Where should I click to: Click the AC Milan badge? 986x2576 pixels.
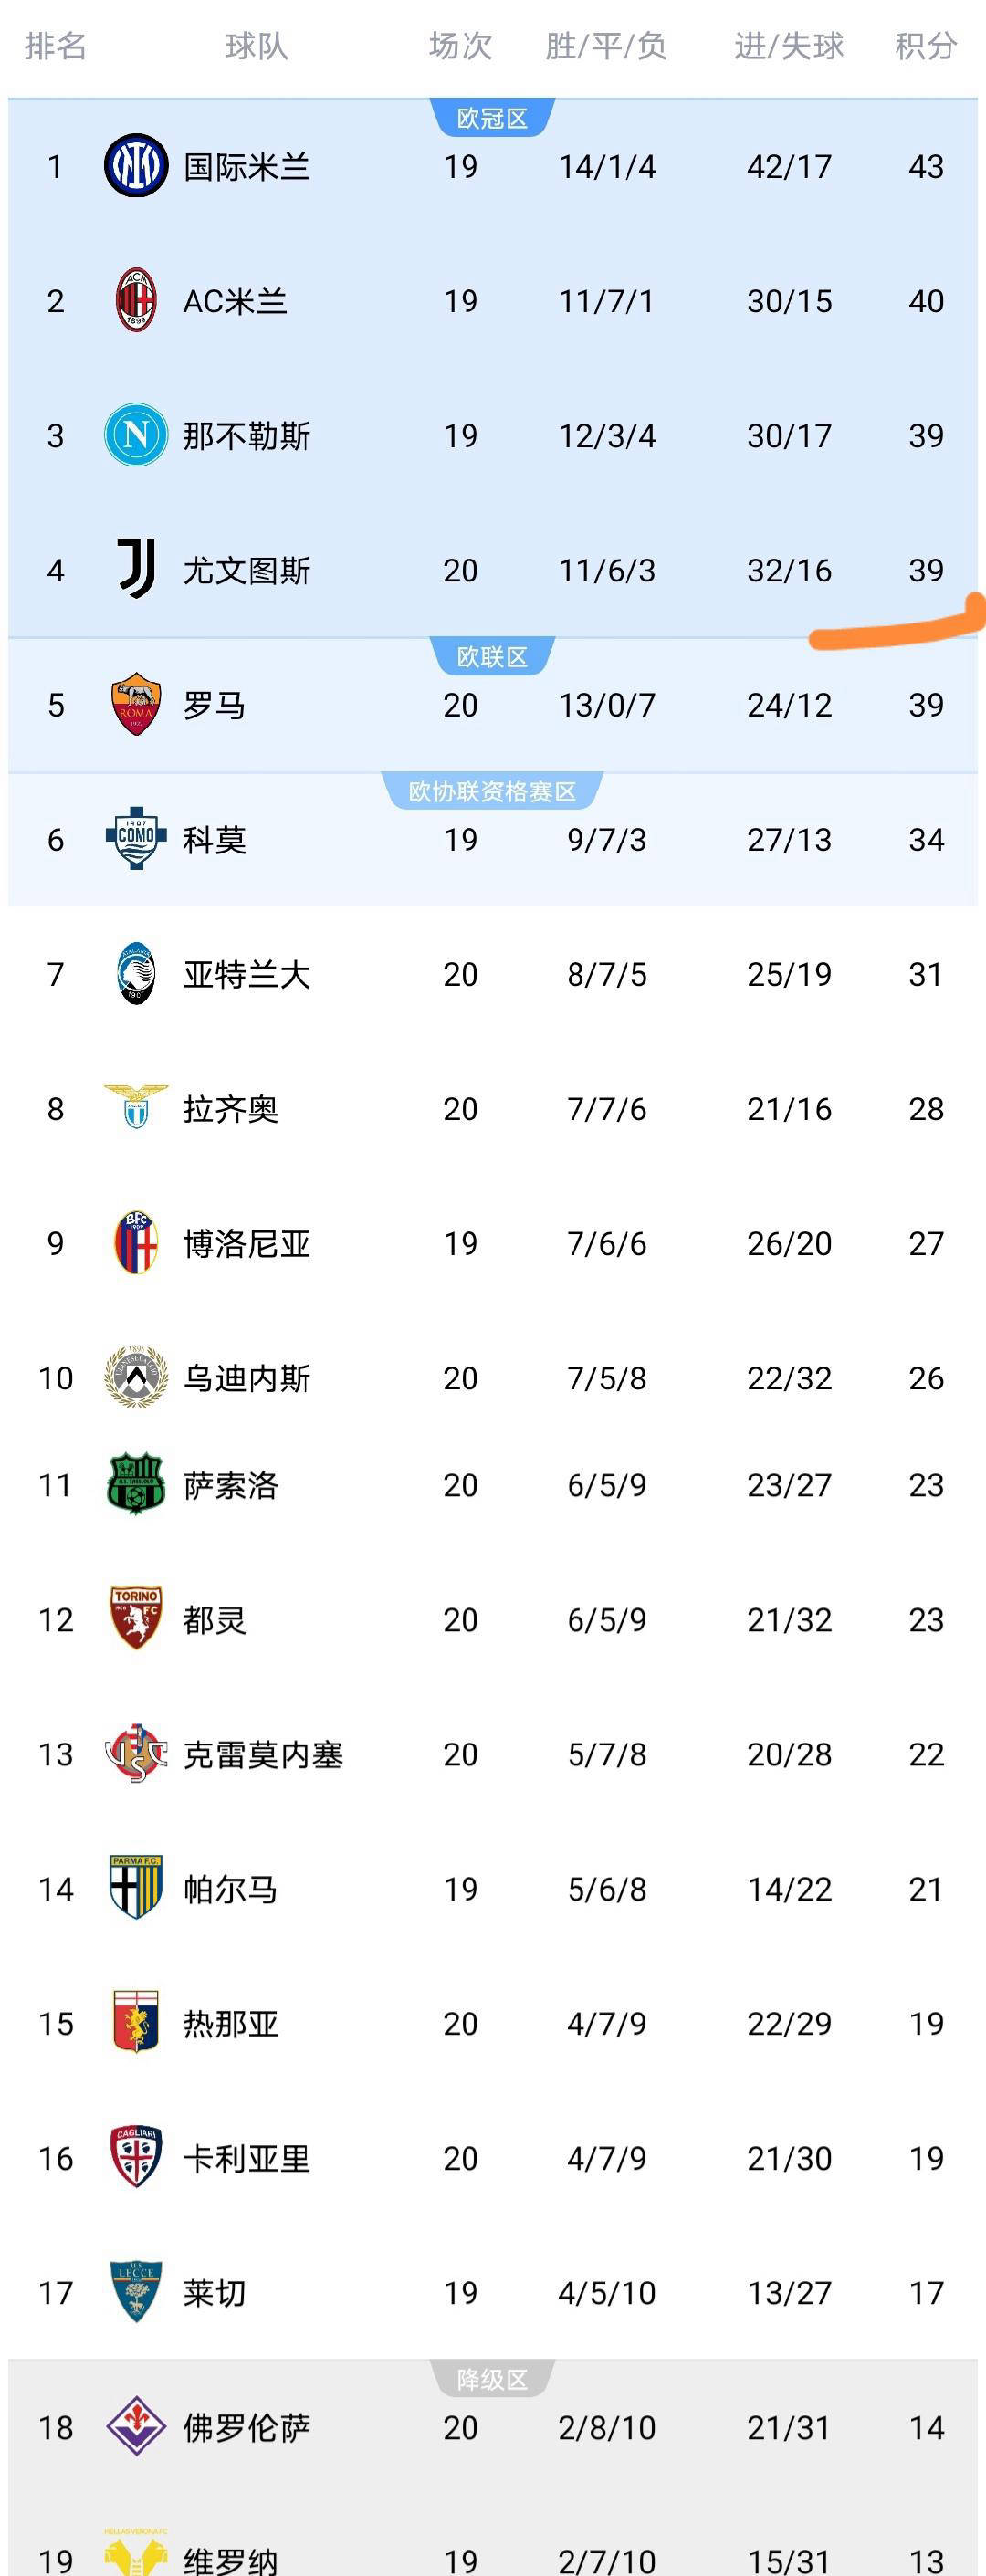137,301
